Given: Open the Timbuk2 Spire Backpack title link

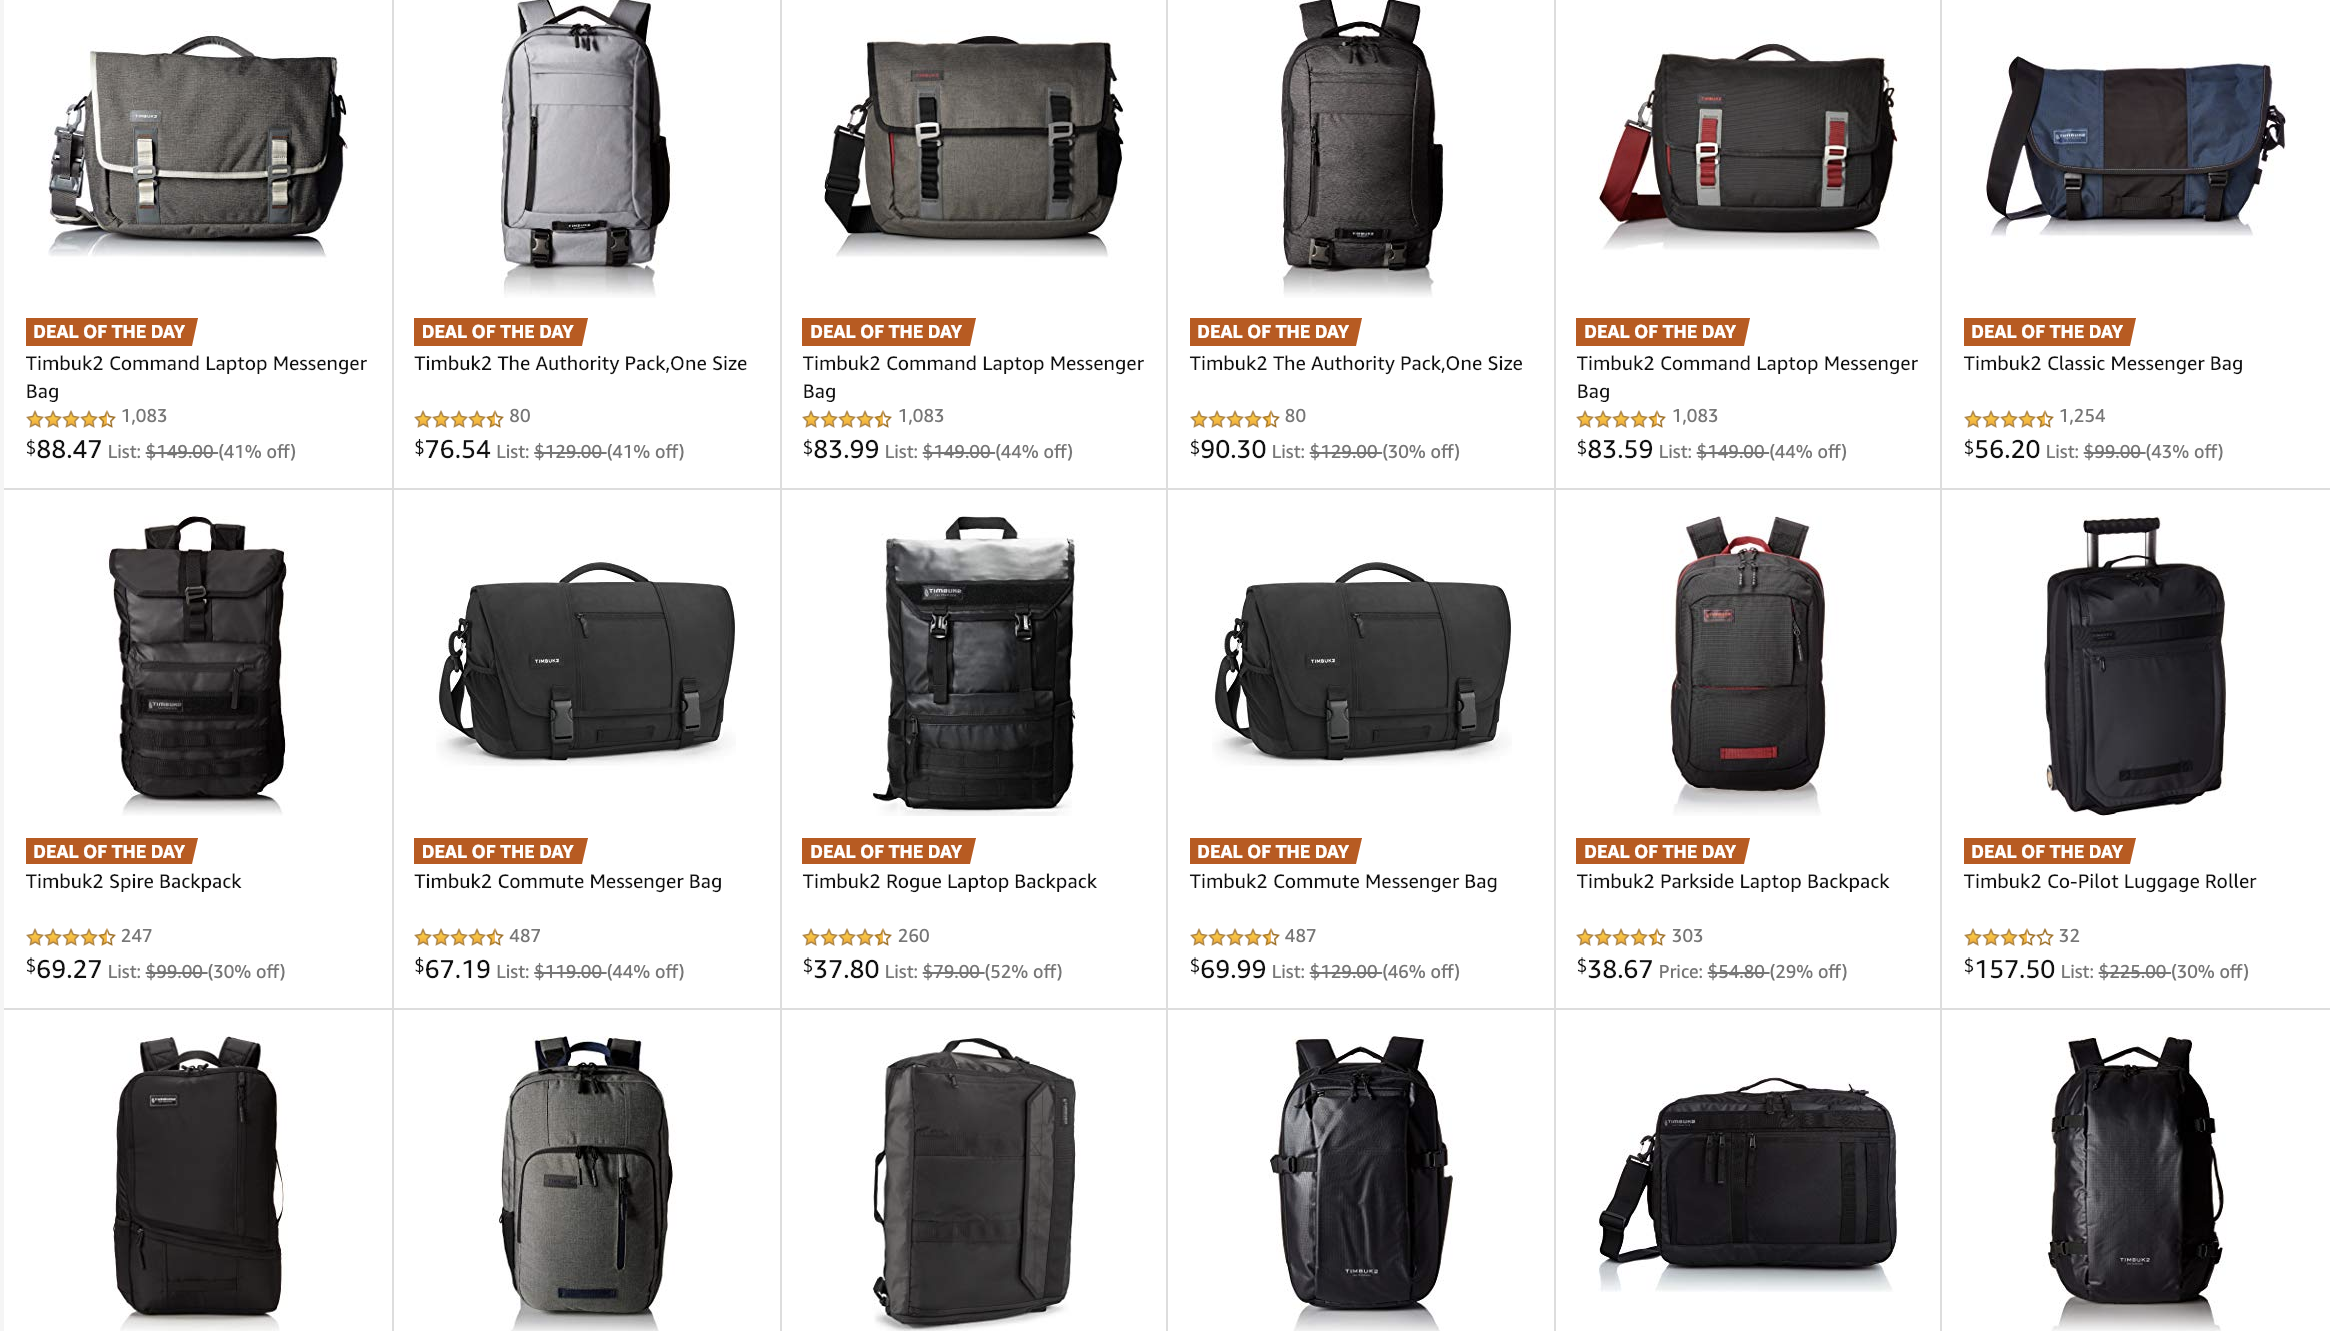Looking at the screenshot, I should 134,881.
